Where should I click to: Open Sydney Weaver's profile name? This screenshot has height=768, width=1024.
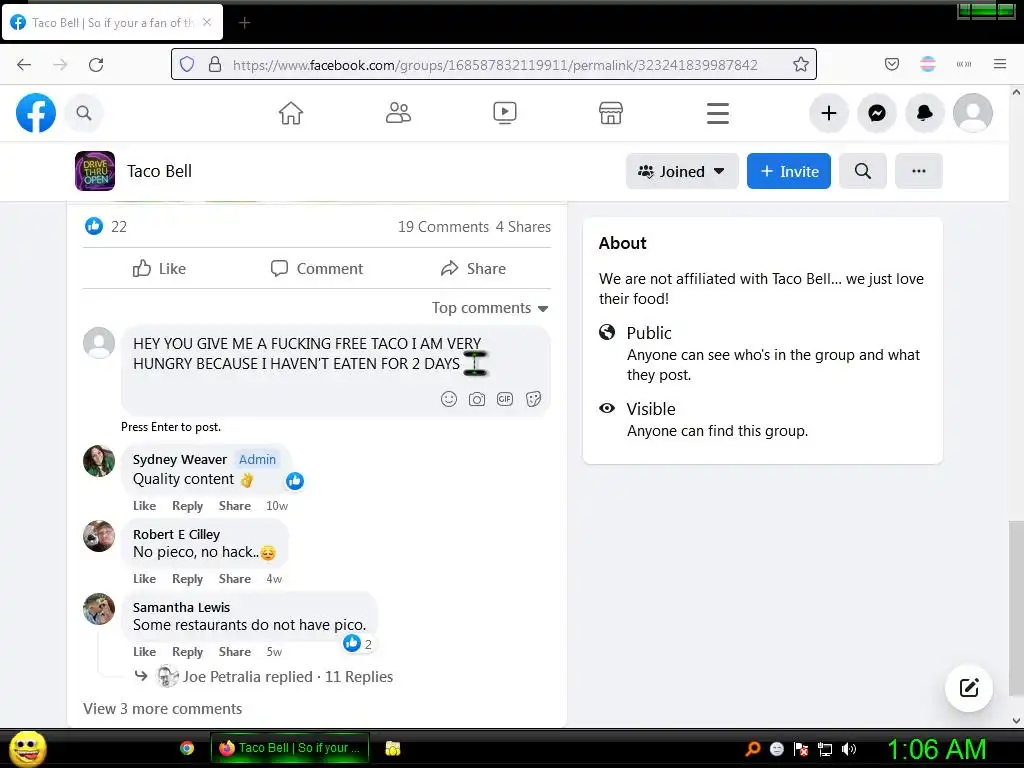pyautogui.click(x=180, y=459)
